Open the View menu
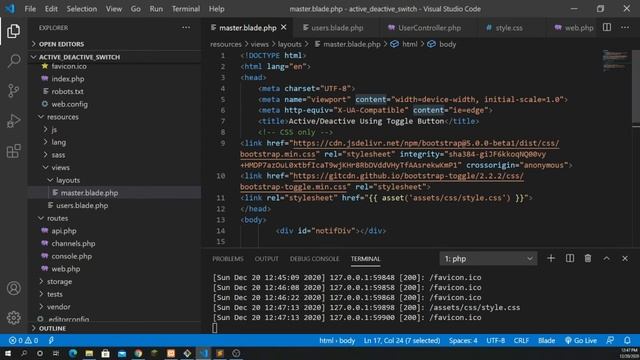Image resolution: width=640 pixels, height=360 pixels. tap(113, 9)
